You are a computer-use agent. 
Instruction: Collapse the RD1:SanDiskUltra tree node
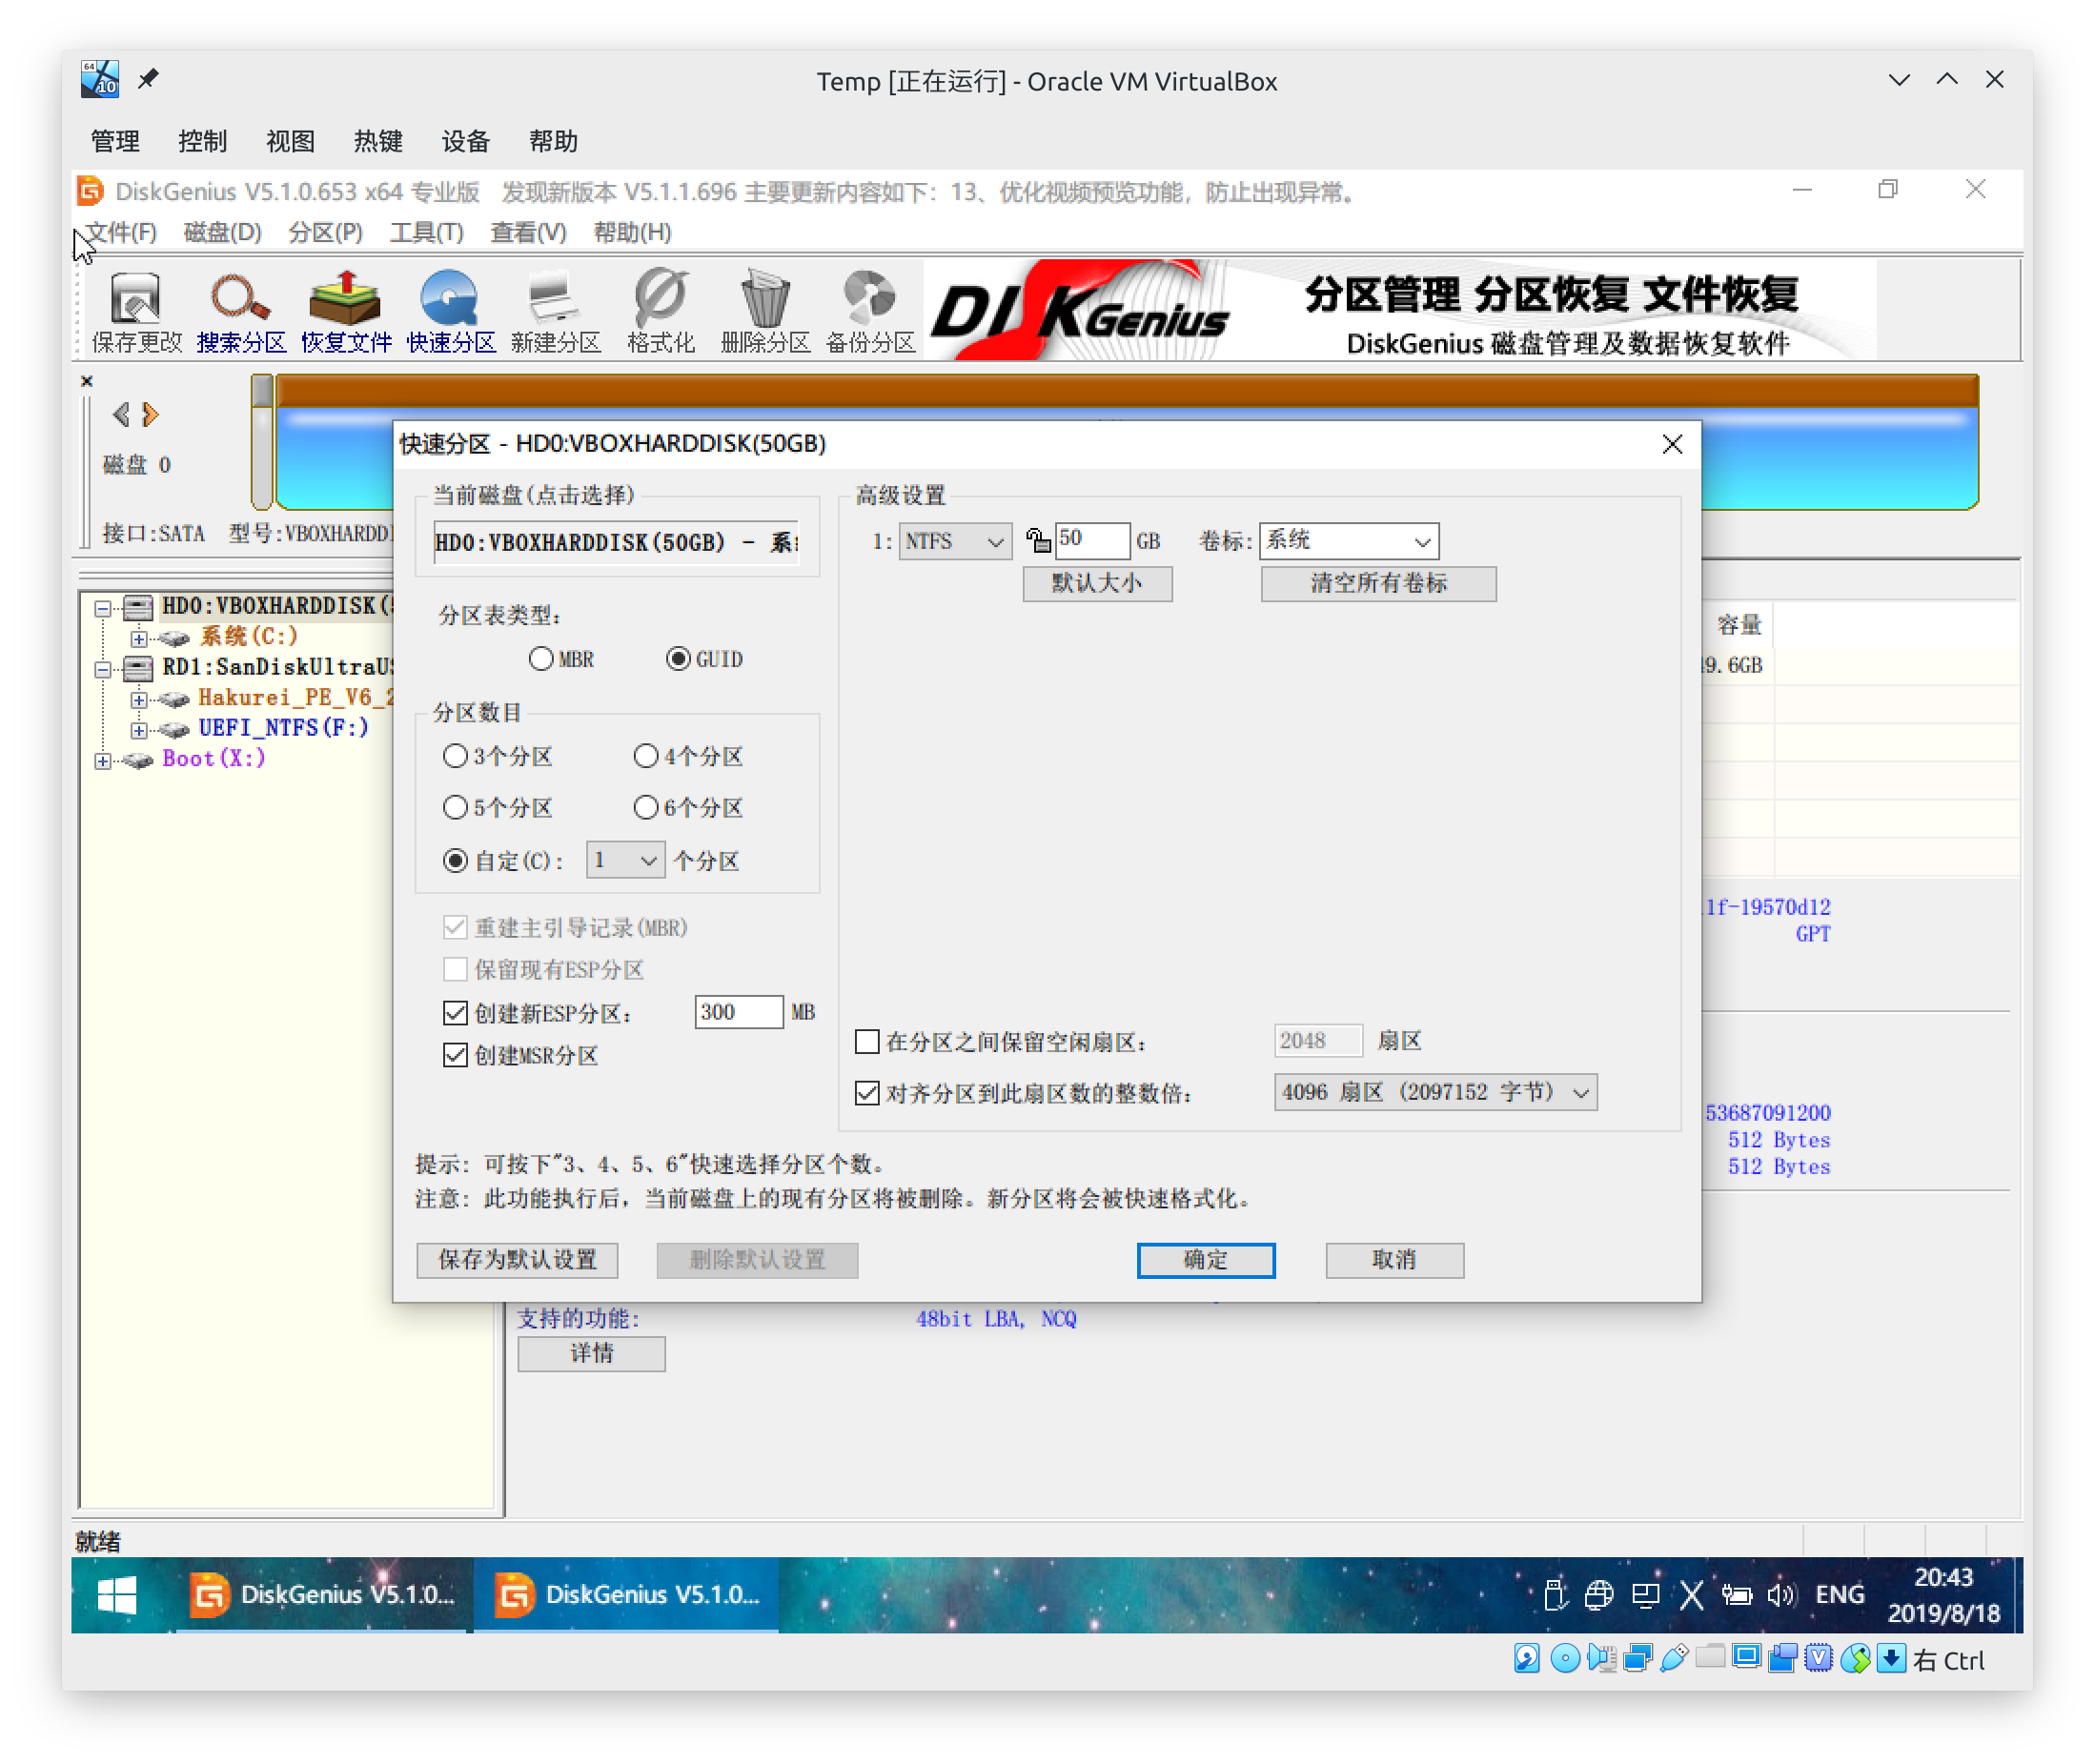click(x=102, y=669)
